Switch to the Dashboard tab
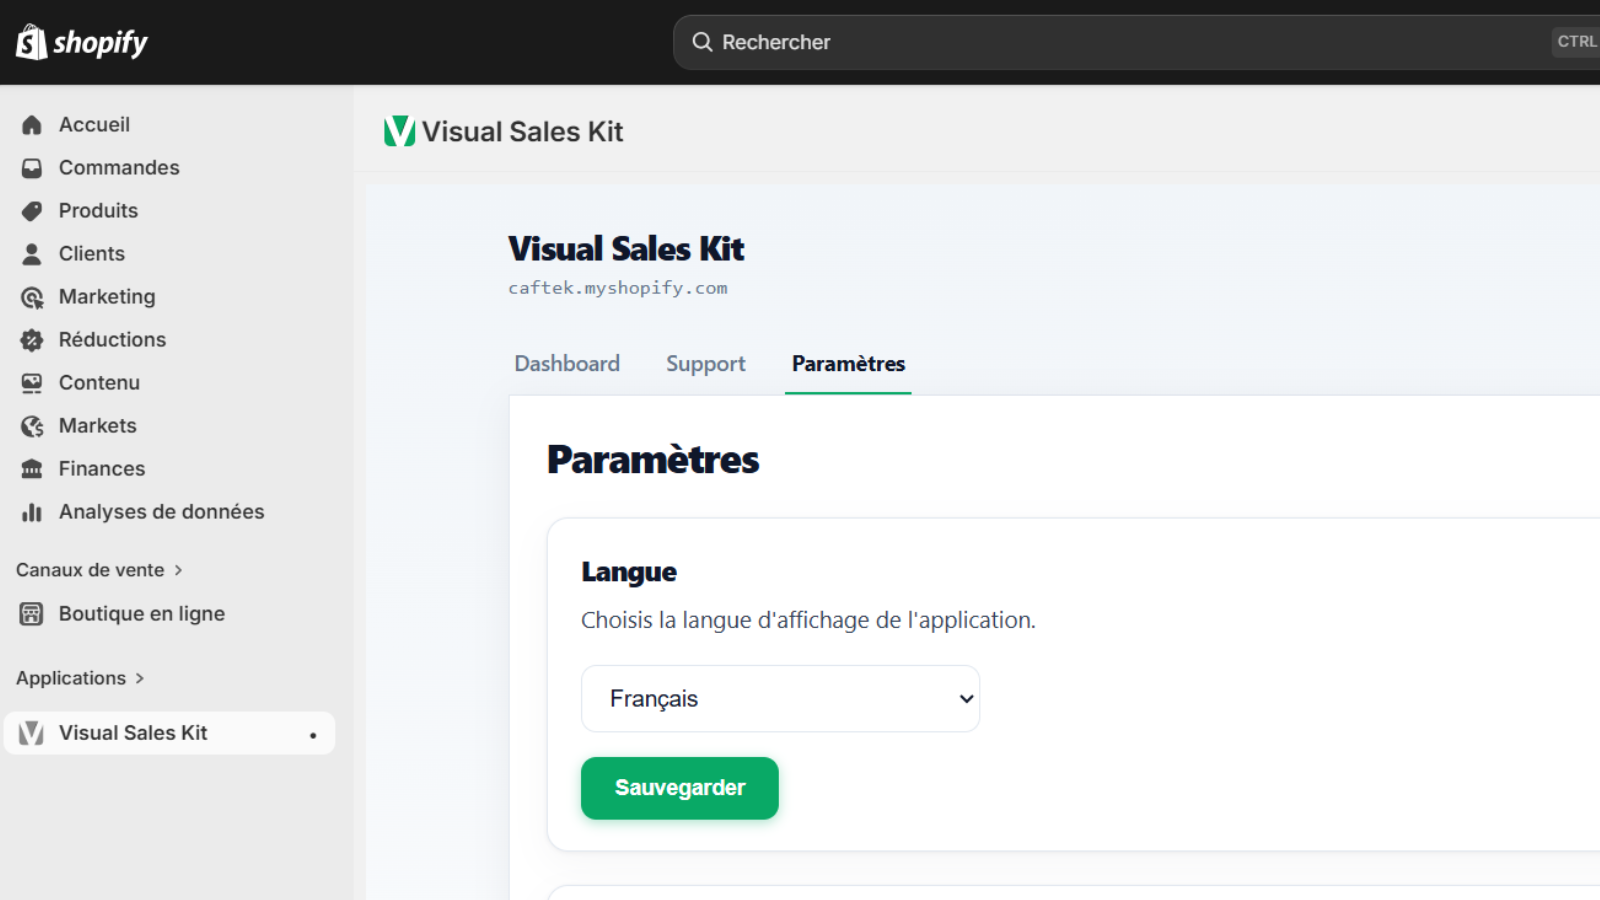This screenshot has width=1600, height=900. 567,364
